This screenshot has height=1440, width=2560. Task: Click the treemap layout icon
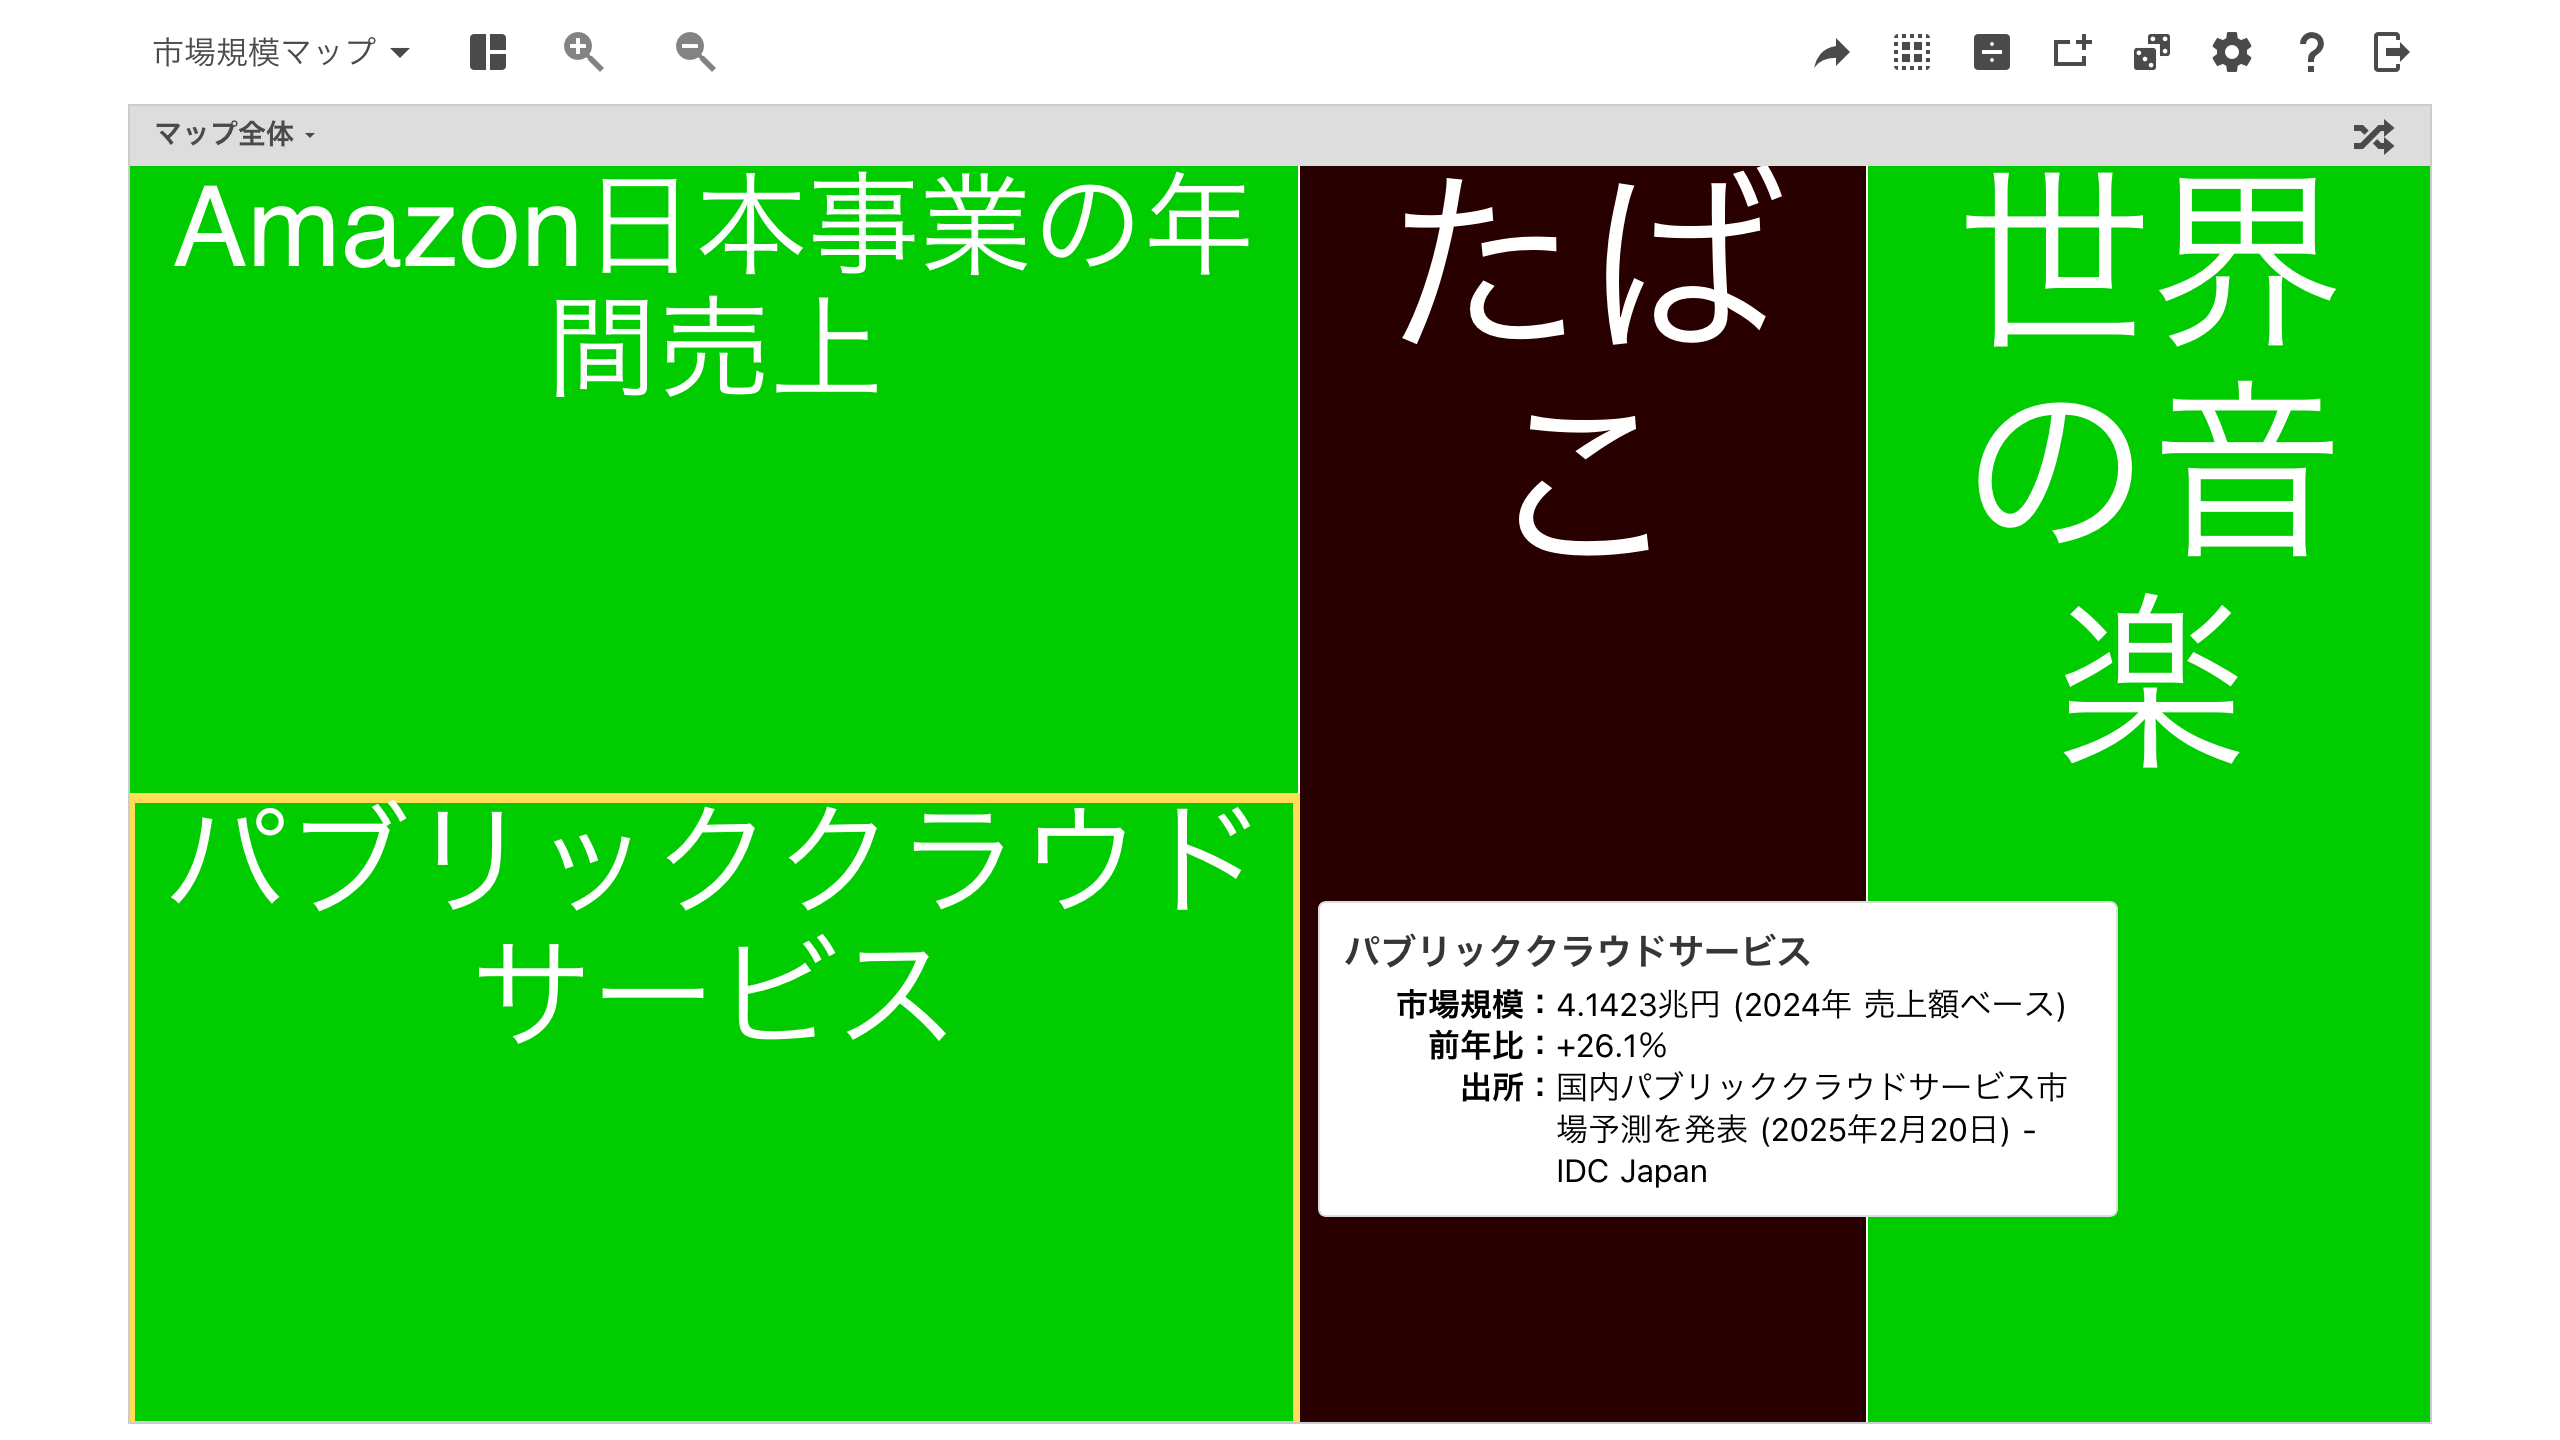point(488,52)
